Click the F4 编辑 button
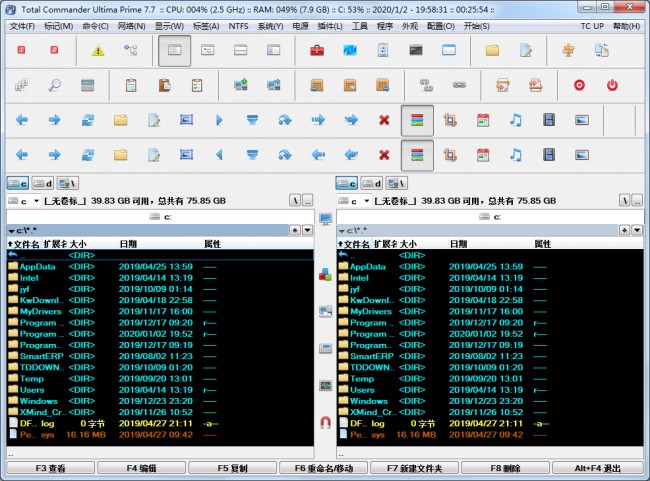 pos(141,468)
